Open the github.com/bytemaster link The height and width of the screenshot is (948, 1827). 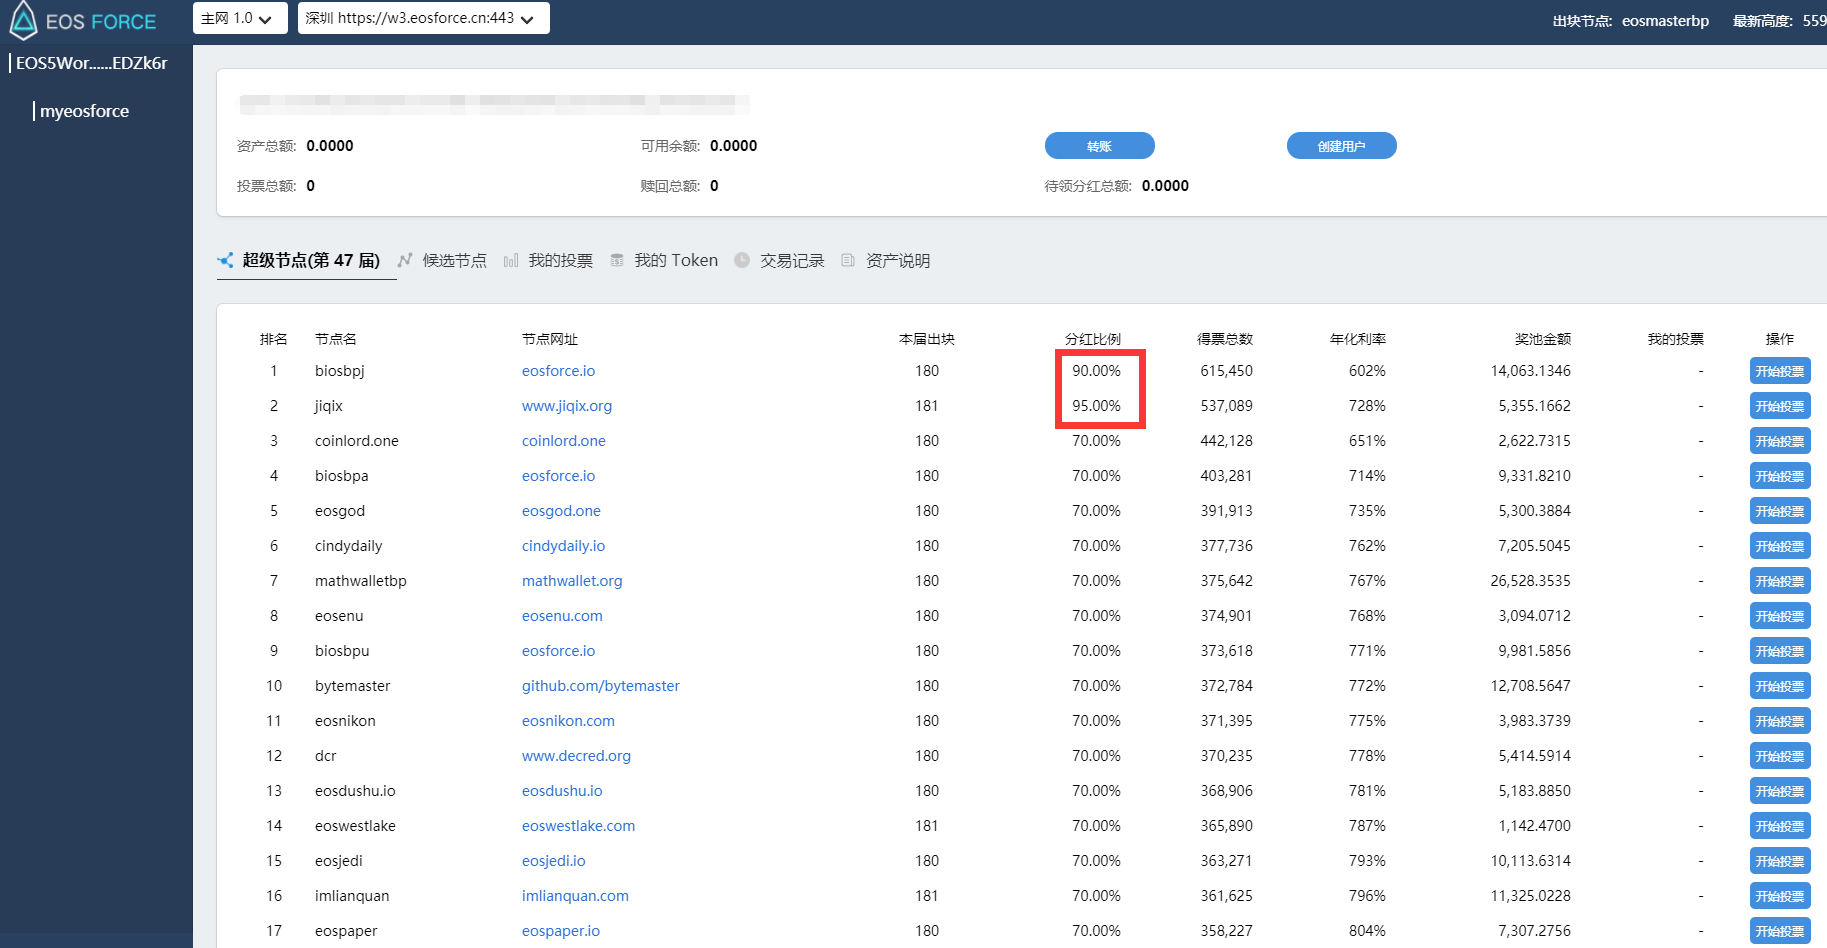tap(601, 686)
